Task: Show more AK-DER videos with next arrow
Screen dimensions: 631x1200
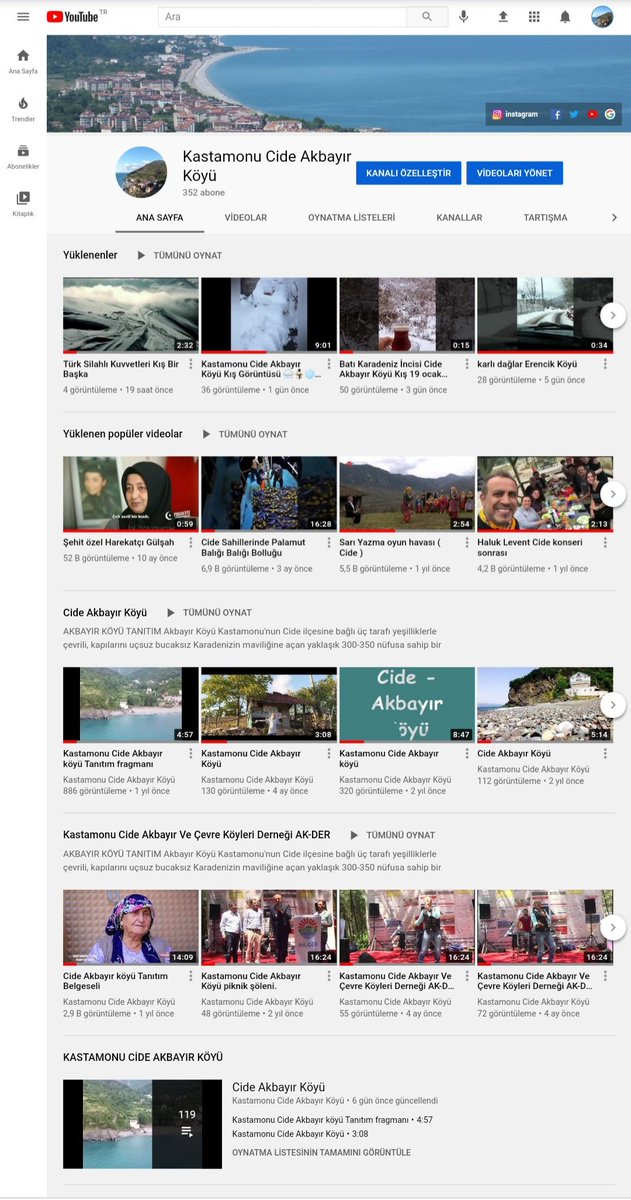Action: (613, 927)
